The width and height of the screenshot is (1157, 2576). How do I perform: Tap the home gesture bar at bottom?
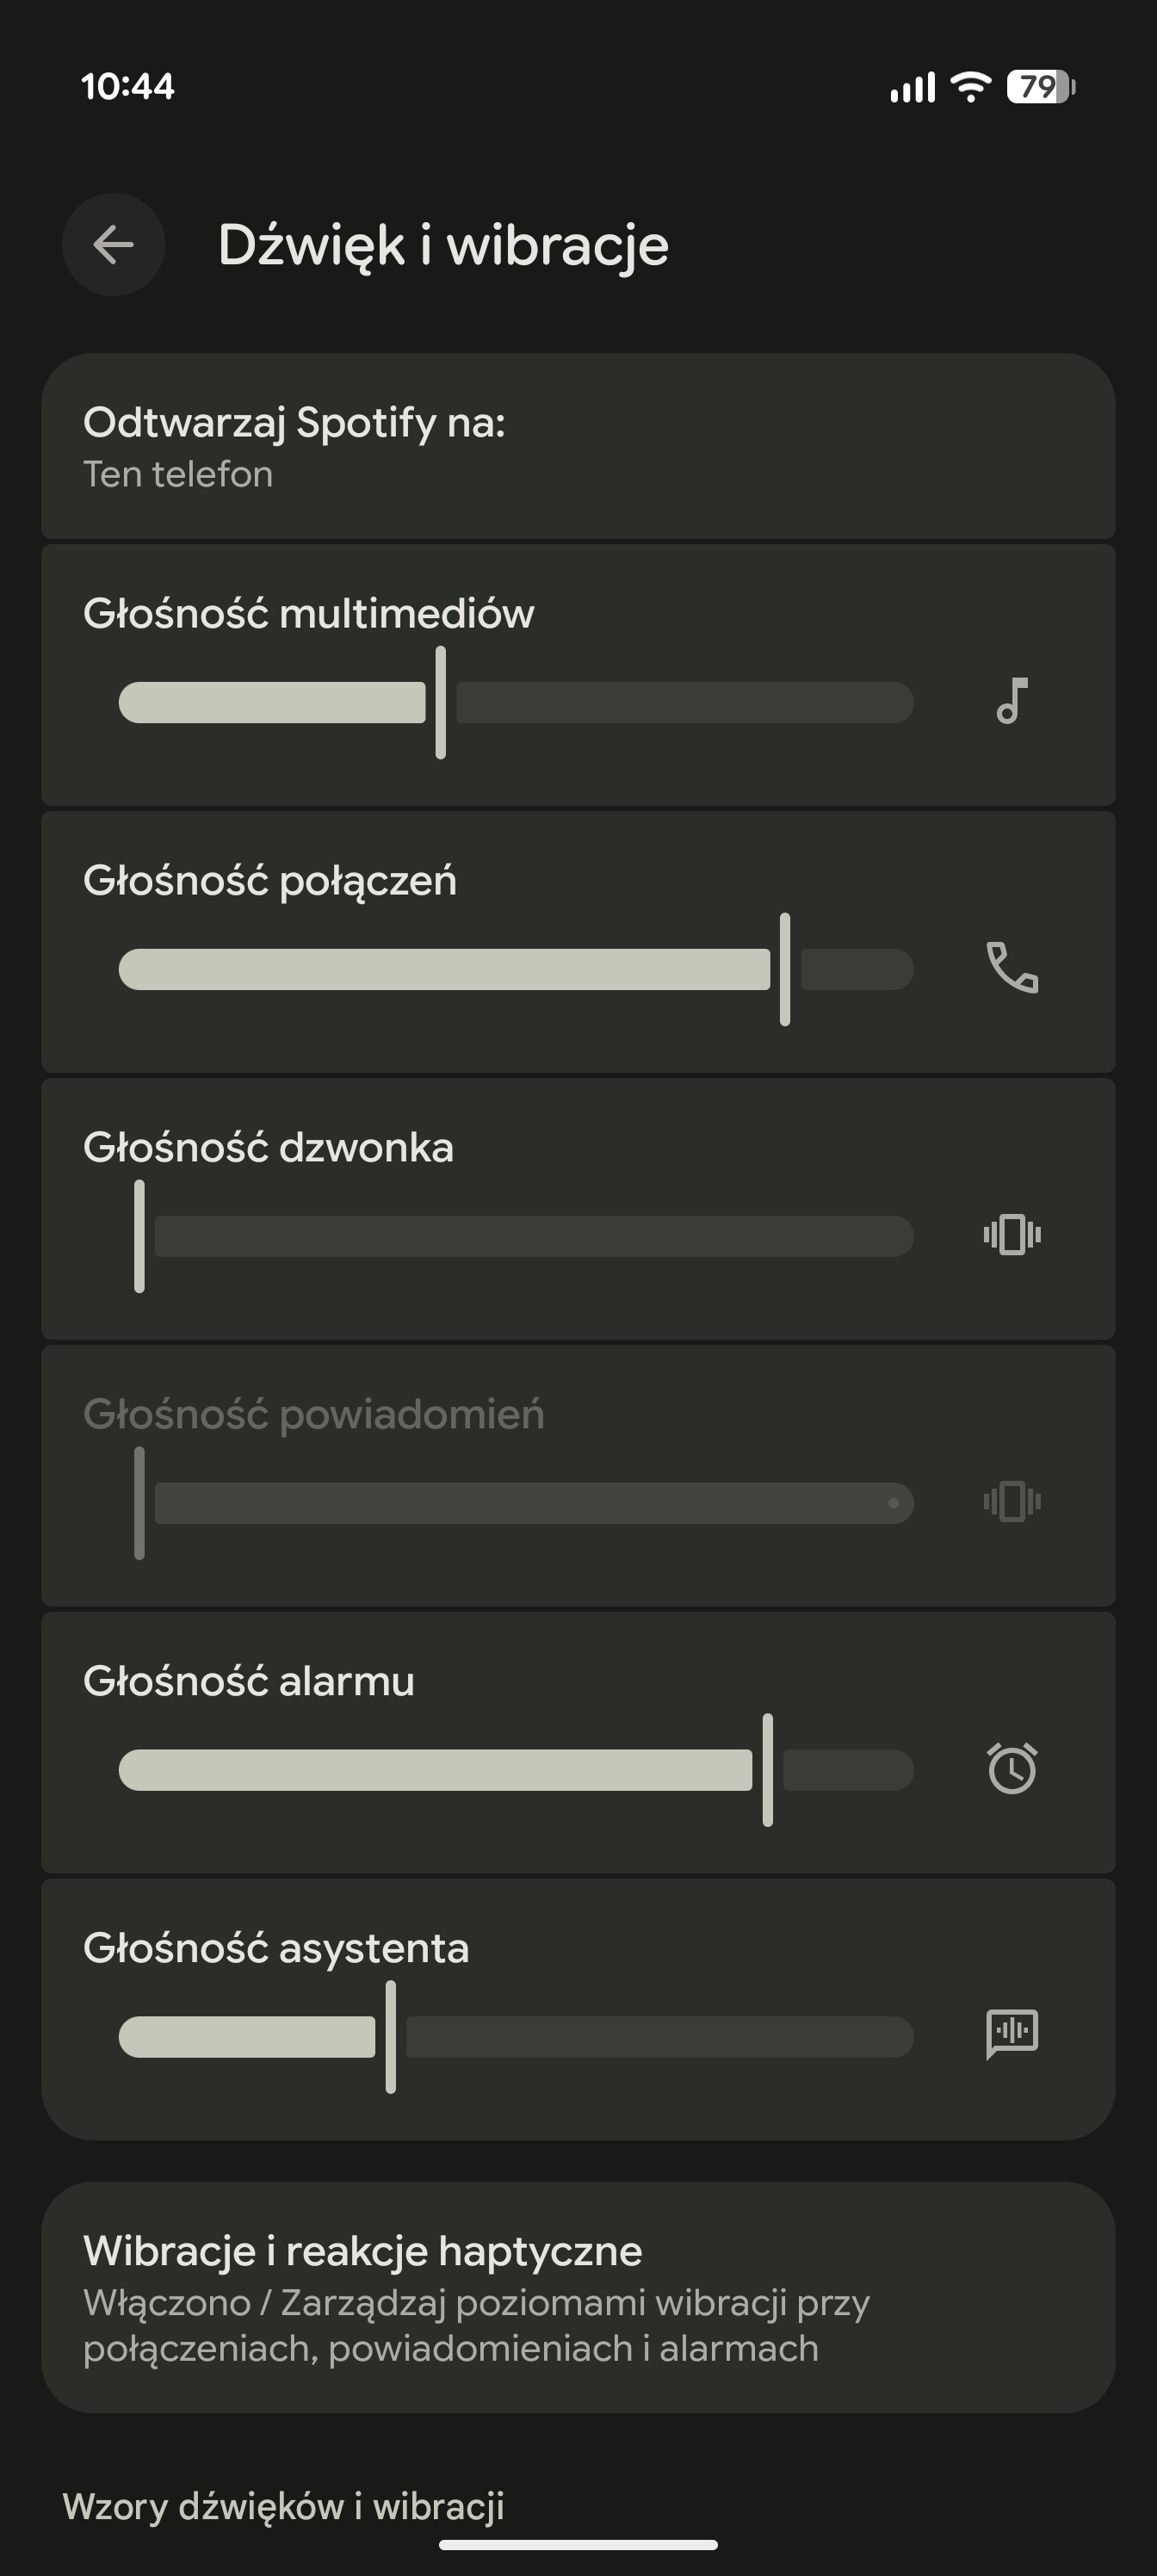point(578,2545)
